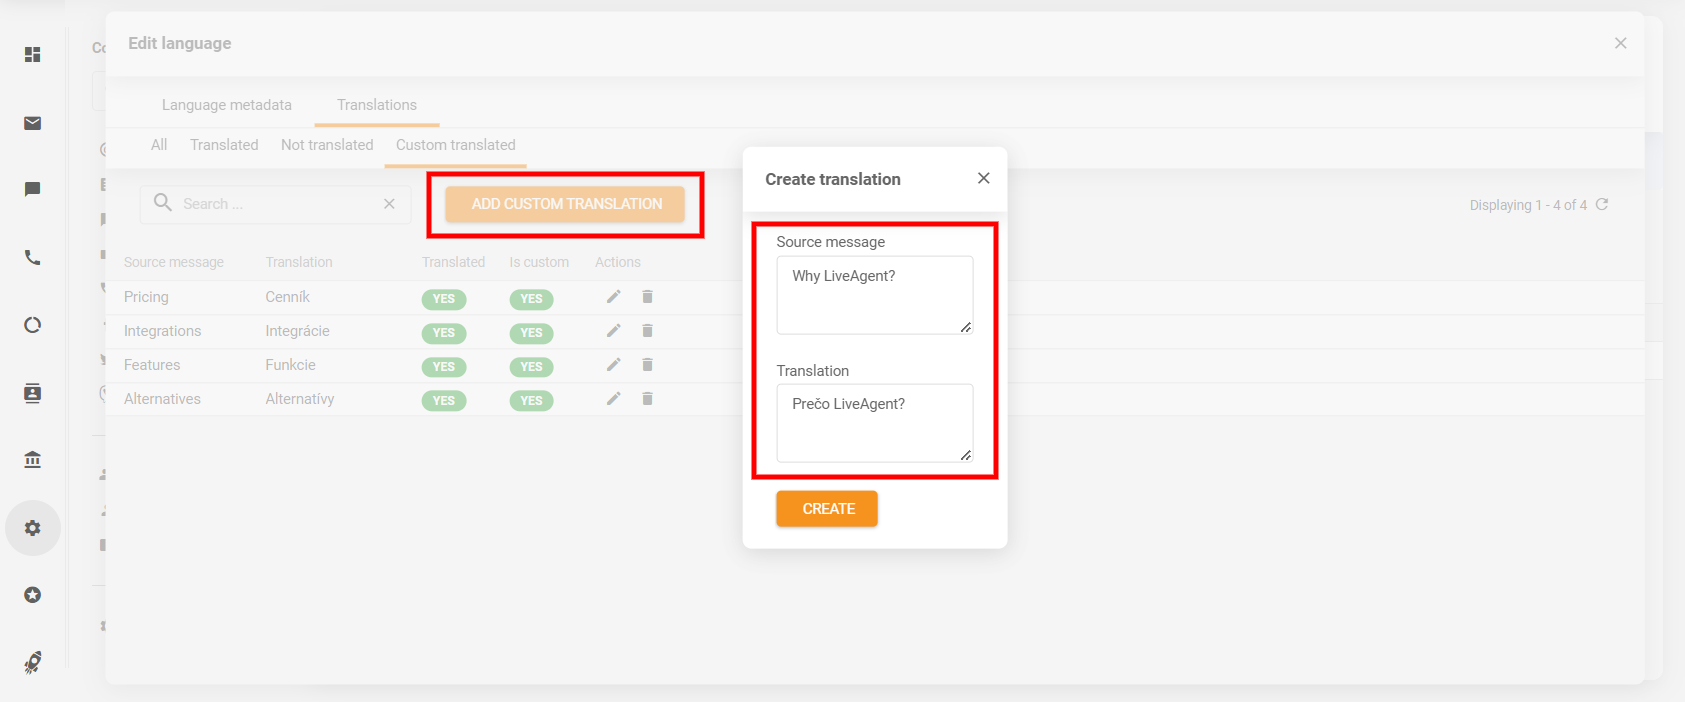Open the configuration gear icon
This screenshot has width=1686, height=702.
[33, 528]
